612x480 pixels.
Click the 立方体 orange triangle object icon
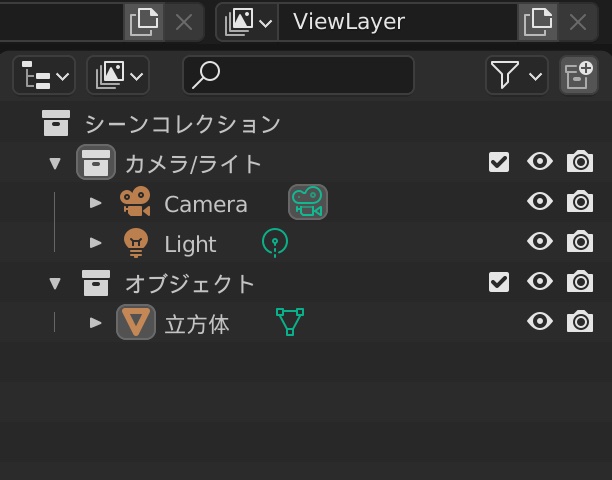point(135,322)
